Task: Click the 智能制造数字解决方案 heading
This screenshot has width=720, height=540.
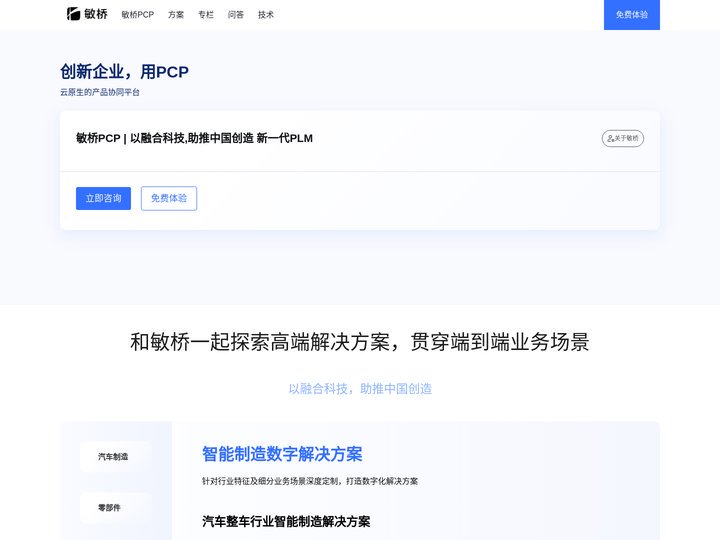Action: click(282, 454)
